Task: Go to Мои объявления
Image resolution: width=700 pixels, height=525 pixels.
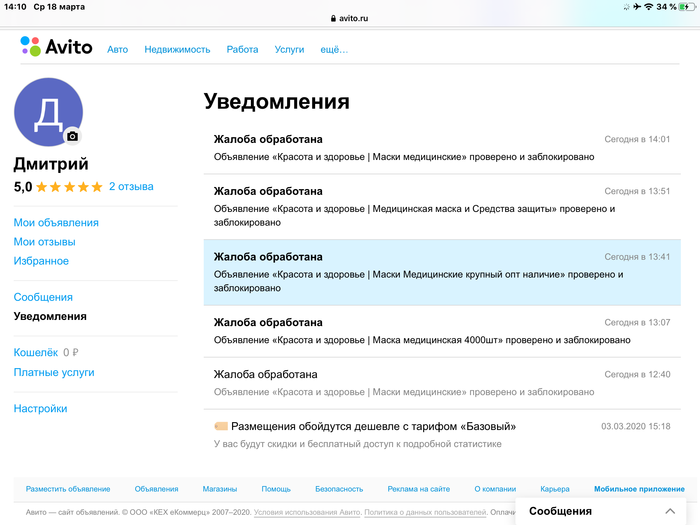Action: pyautogui.click(x=56, y=222)
